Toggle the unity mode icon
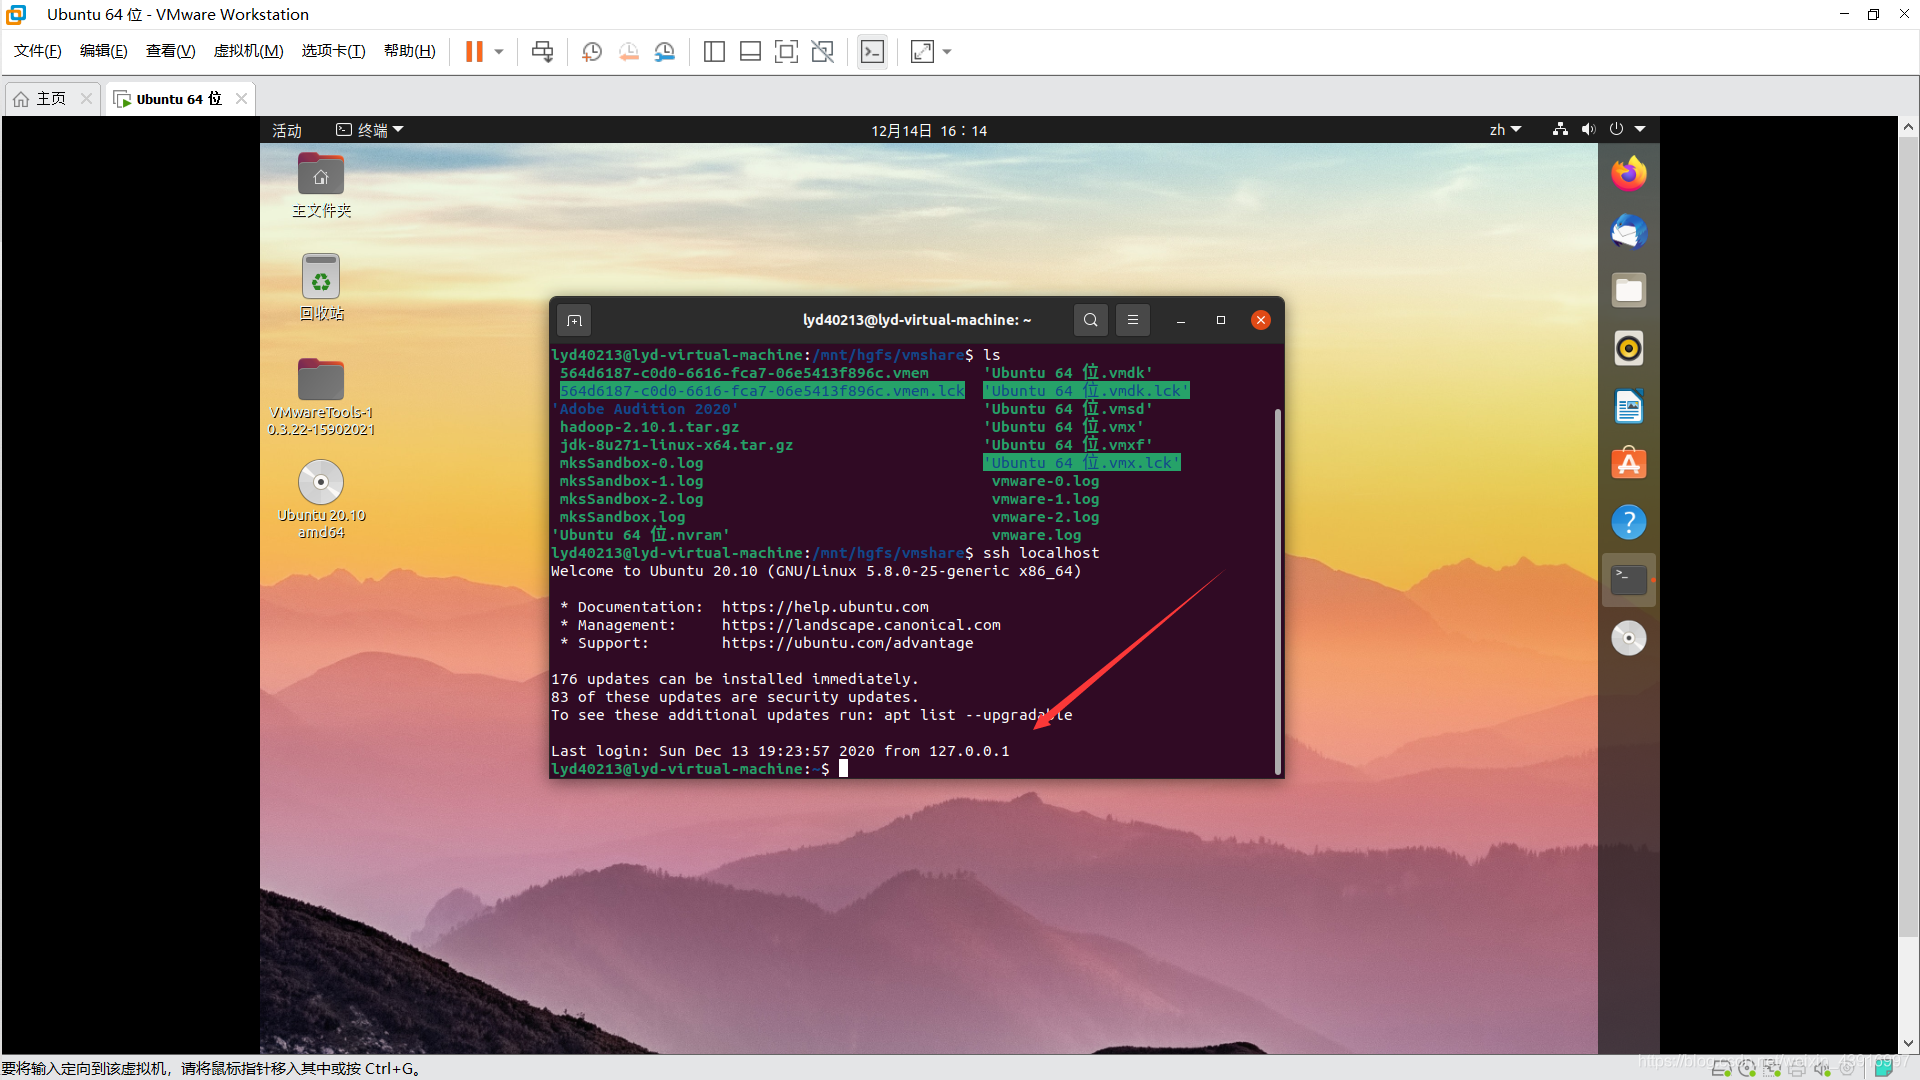Image resolution: width=1920 pixels, height=1080 pixels. [x=822, y=52]
